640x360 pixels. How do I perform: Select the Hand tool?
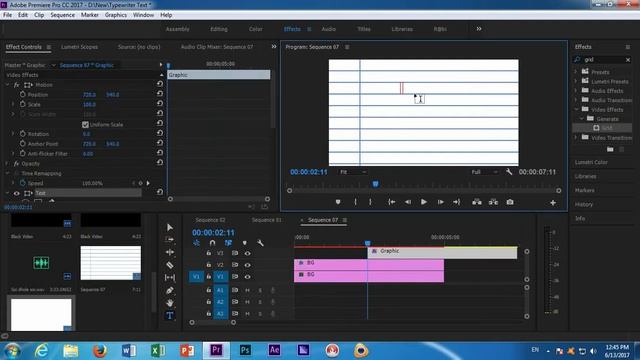[170, 303]
